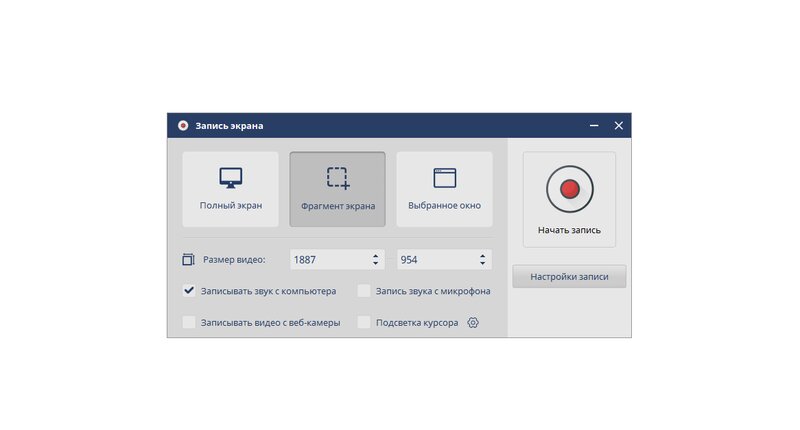Open cursor highlight settings gear icon

pyautogui.click(x=473, y=322)
